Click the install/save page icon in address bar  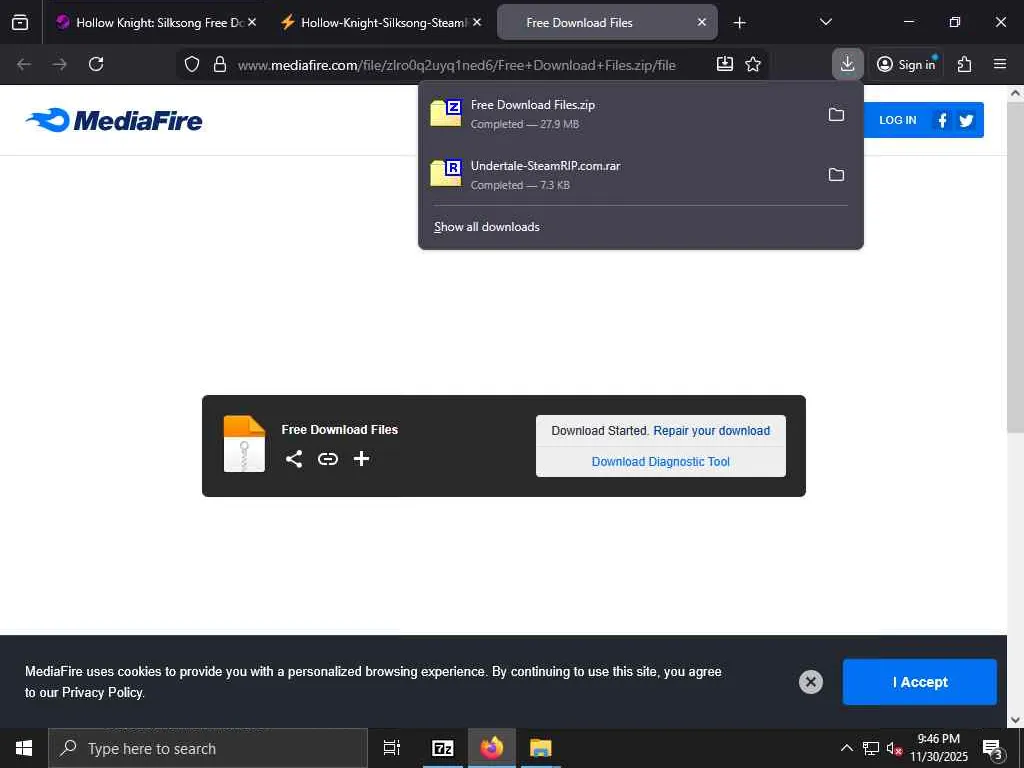724,64
